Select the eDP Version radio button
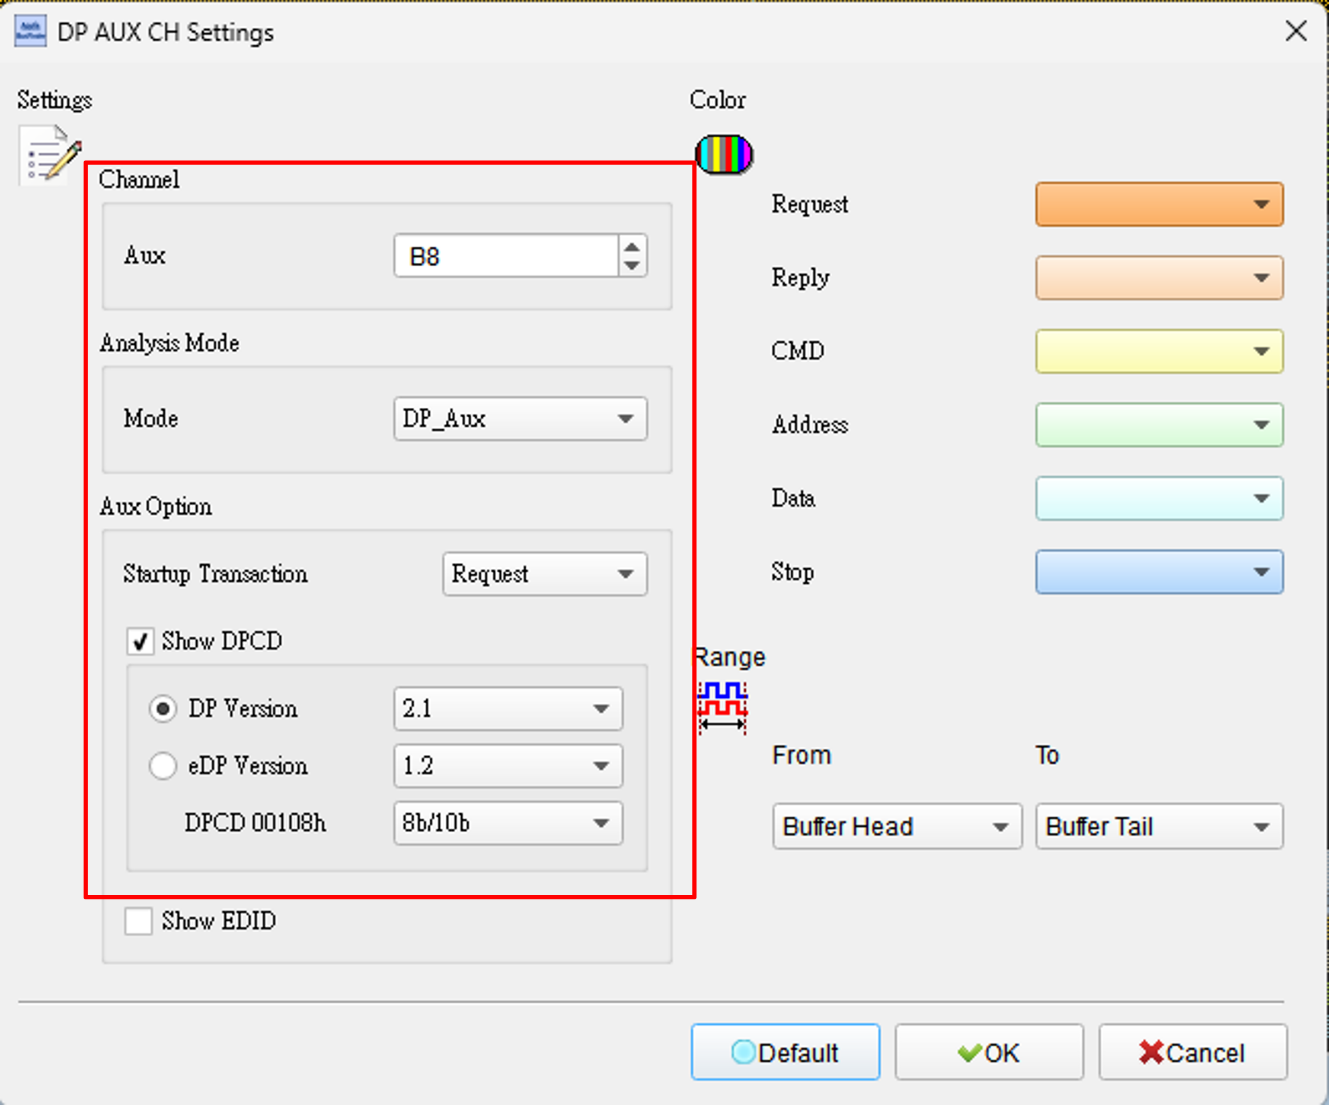Screen dimensions: 1329x1105 click(163, 766)
